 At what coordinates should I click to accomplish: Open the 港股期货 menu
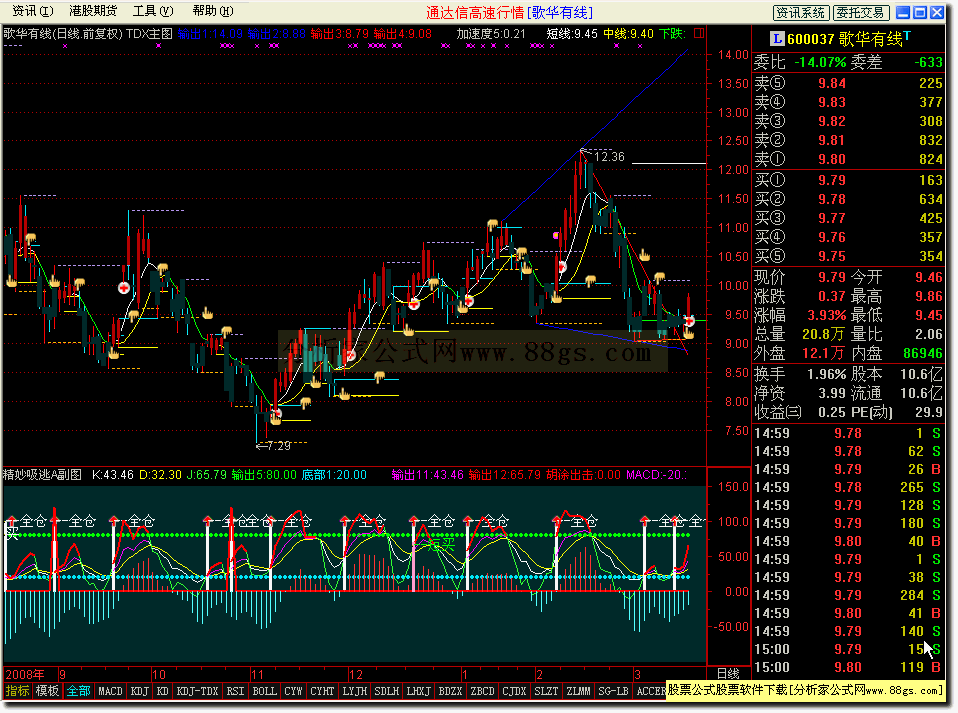(x=92, y=11)
